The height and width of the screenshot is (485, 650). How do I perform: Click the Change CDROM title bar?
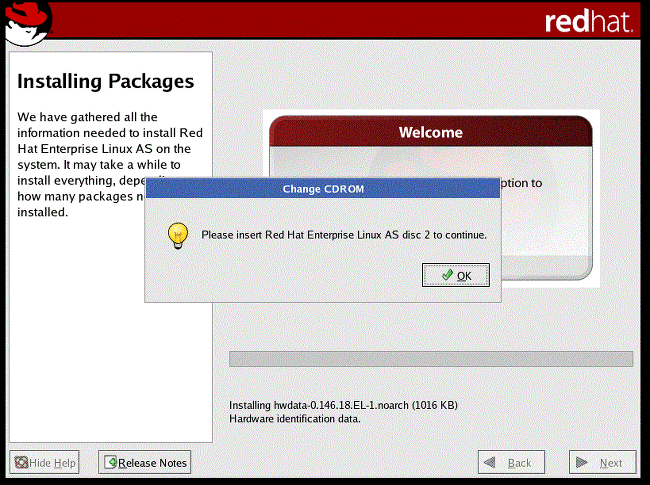coord(323,189)
